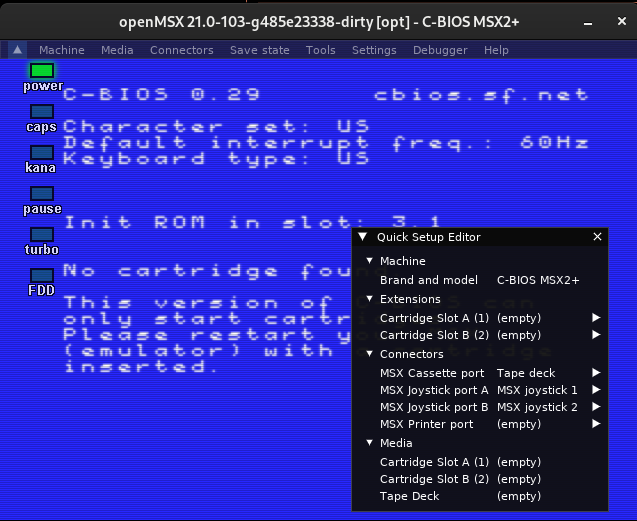Open MSX Cassette port options arrow
637x521 pixels.
tap(596, 373)
